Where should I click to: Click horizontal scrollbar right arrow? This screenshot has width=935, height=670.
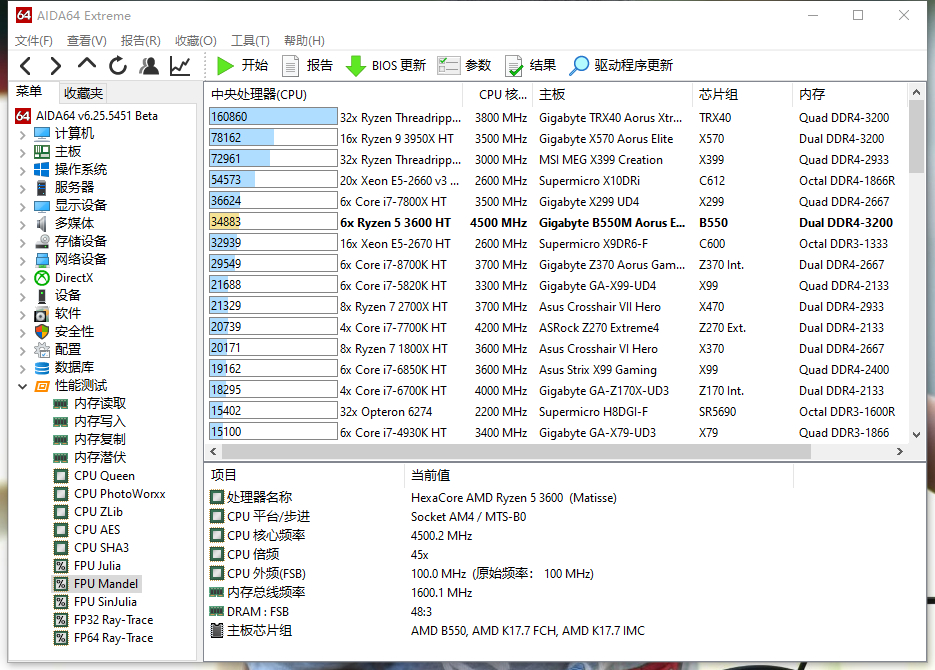[x=899, y=452]
